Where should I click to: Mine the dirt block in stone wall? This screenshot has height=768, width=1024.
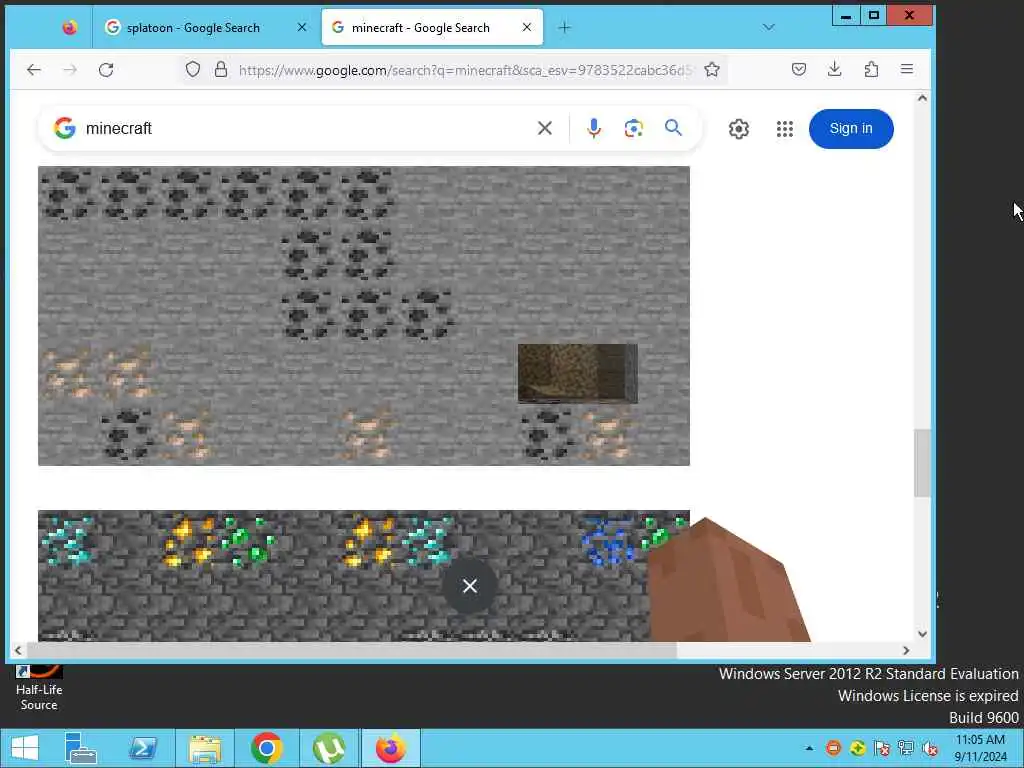577,374
